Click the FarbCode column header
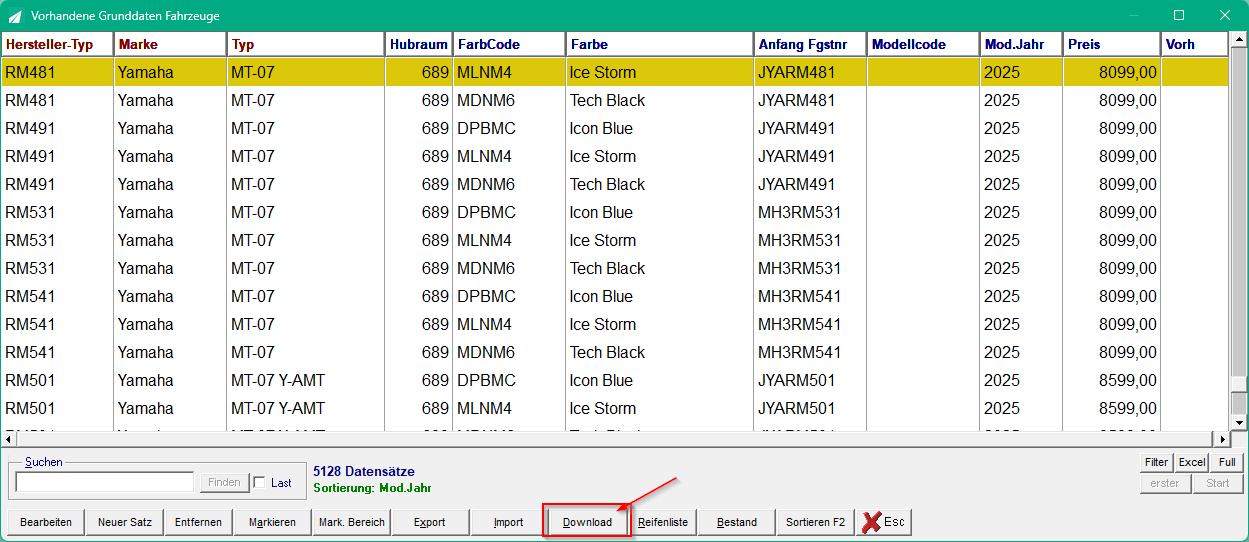1249x542 pixels. pos(509,44)
